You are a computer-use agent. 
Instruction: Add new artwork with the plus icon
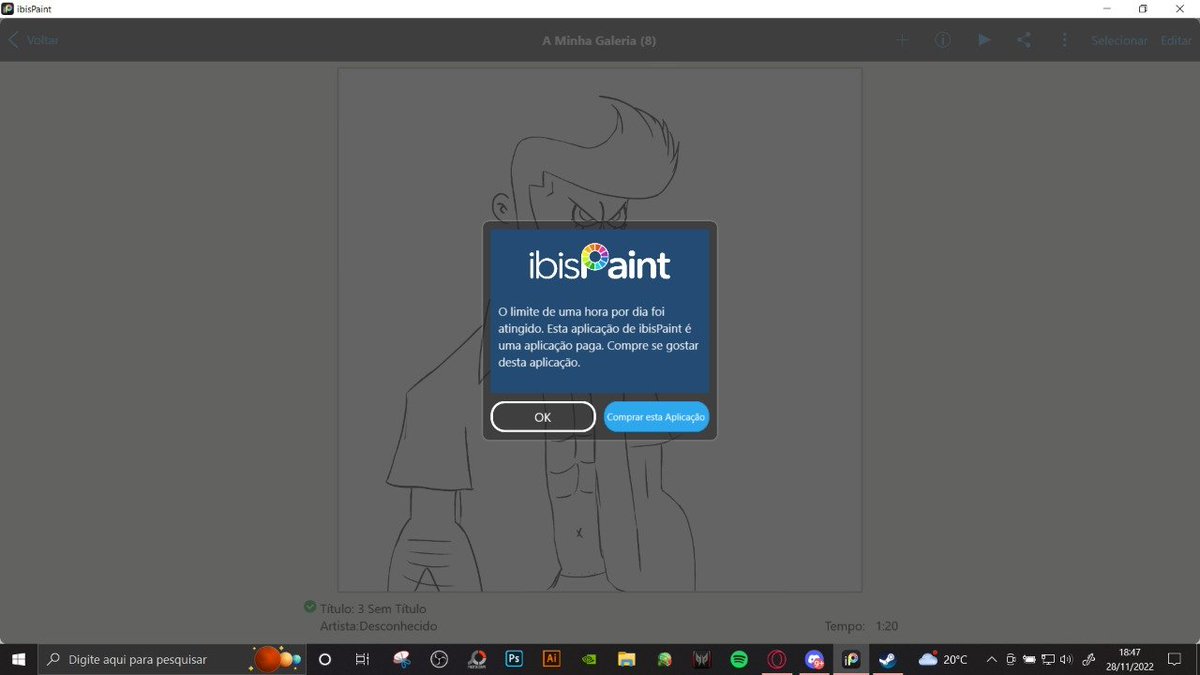902,40
